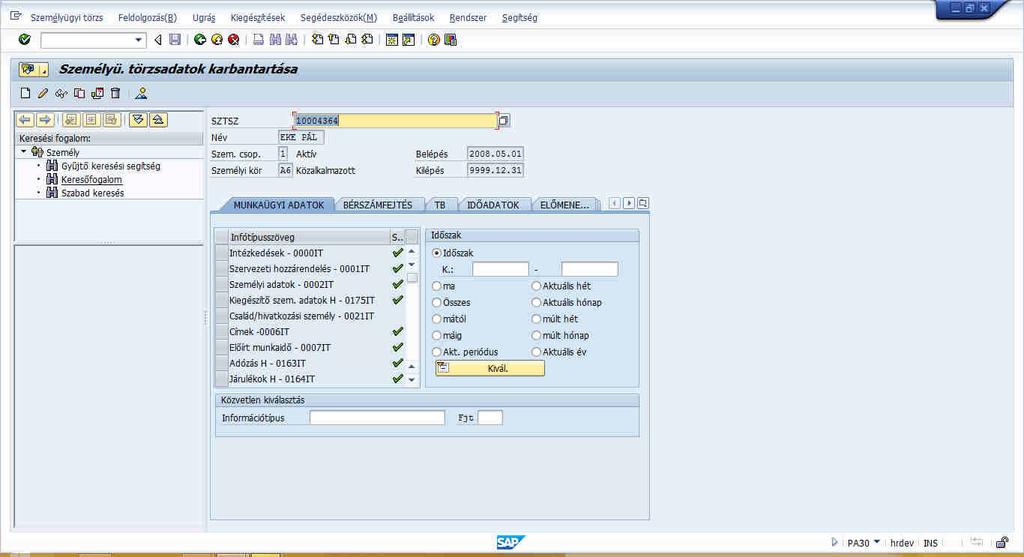Select the Adózás H - 0163IT row

point(310,363)
